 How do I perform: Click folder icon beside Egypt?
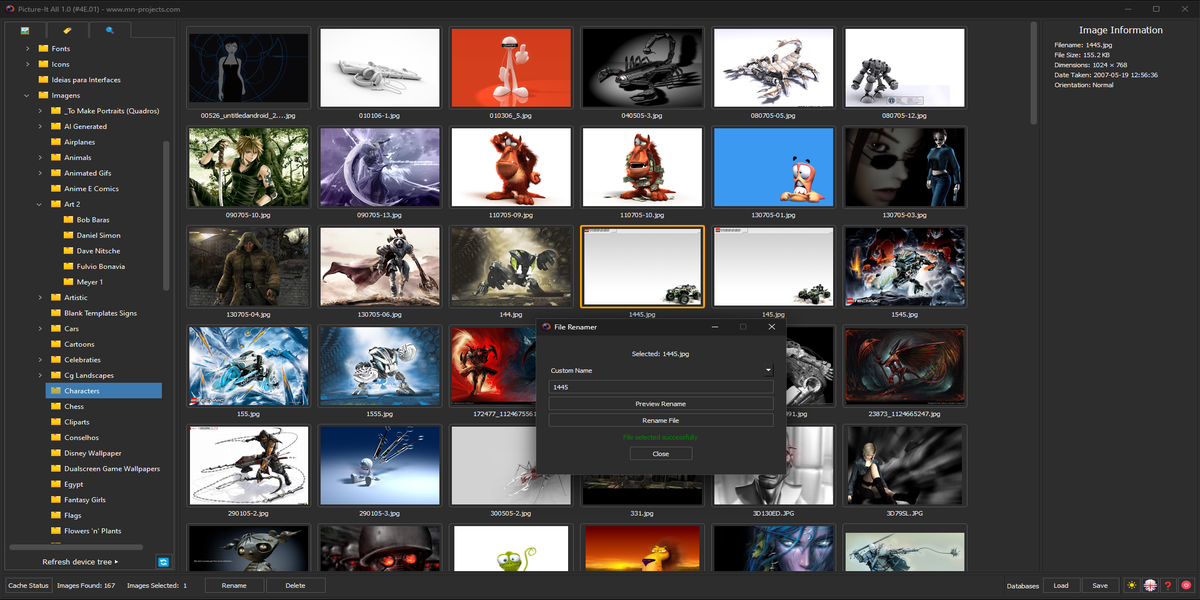(x=56, y=484)
